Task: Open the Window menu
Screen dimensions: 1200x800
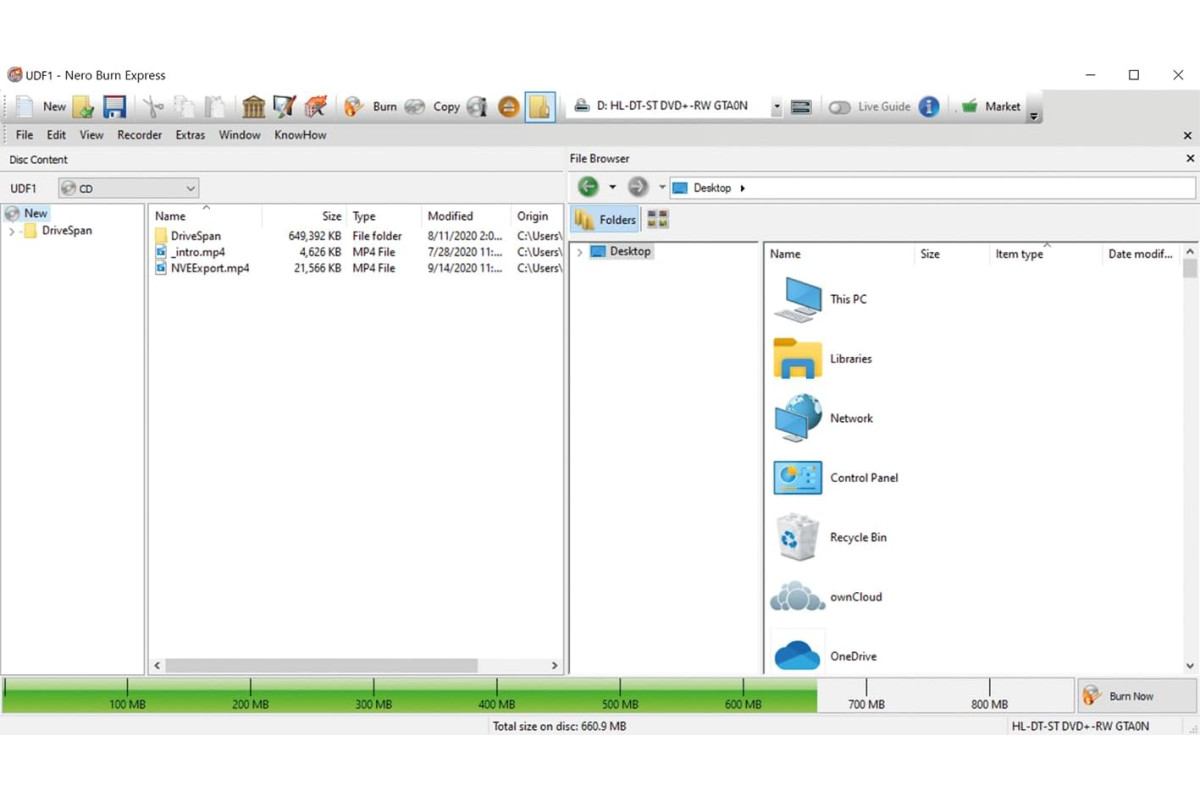Action: (x=240, y=135)
